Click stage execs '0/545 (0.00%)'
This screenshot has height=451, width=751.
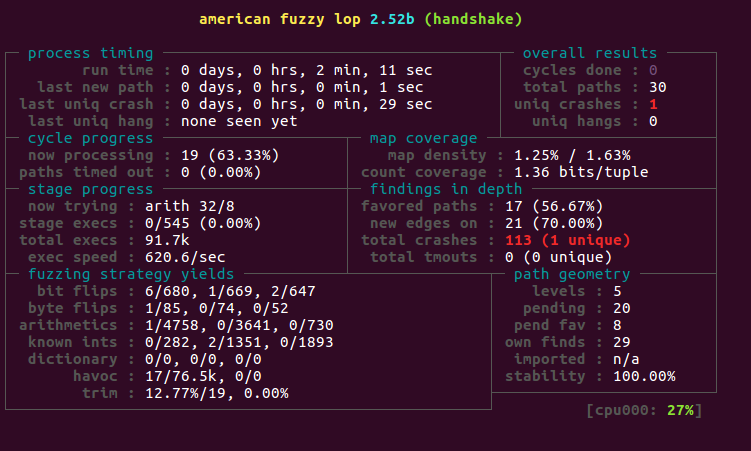[203, 223]
